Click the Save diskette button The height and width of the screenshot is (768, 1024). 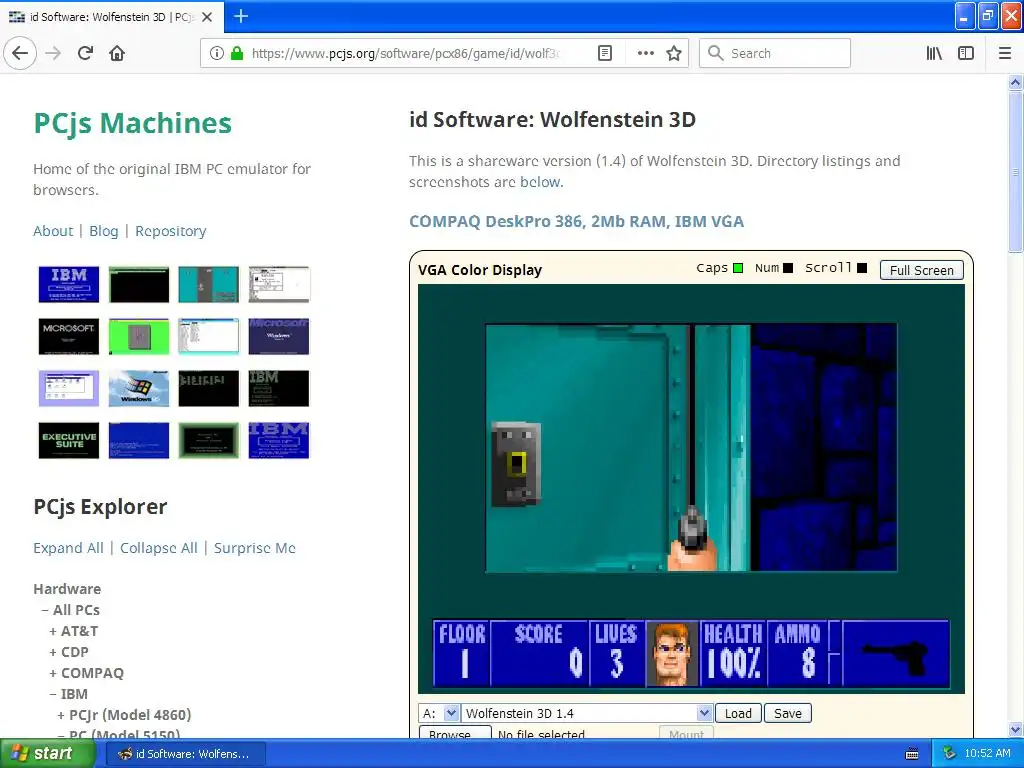[x=788, y=713]
